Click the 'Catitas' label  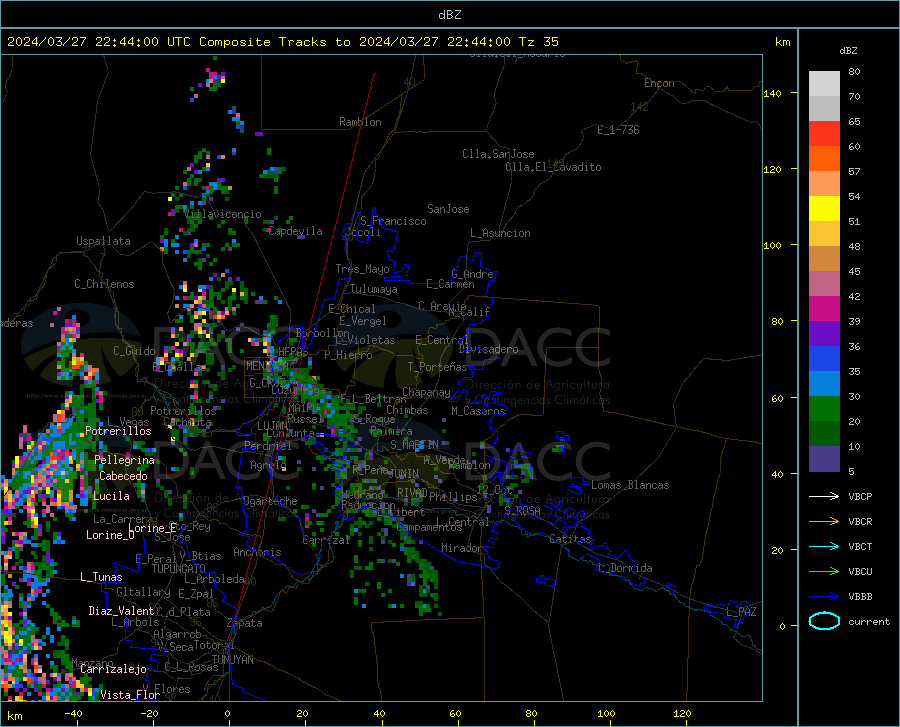click(570, 539)
